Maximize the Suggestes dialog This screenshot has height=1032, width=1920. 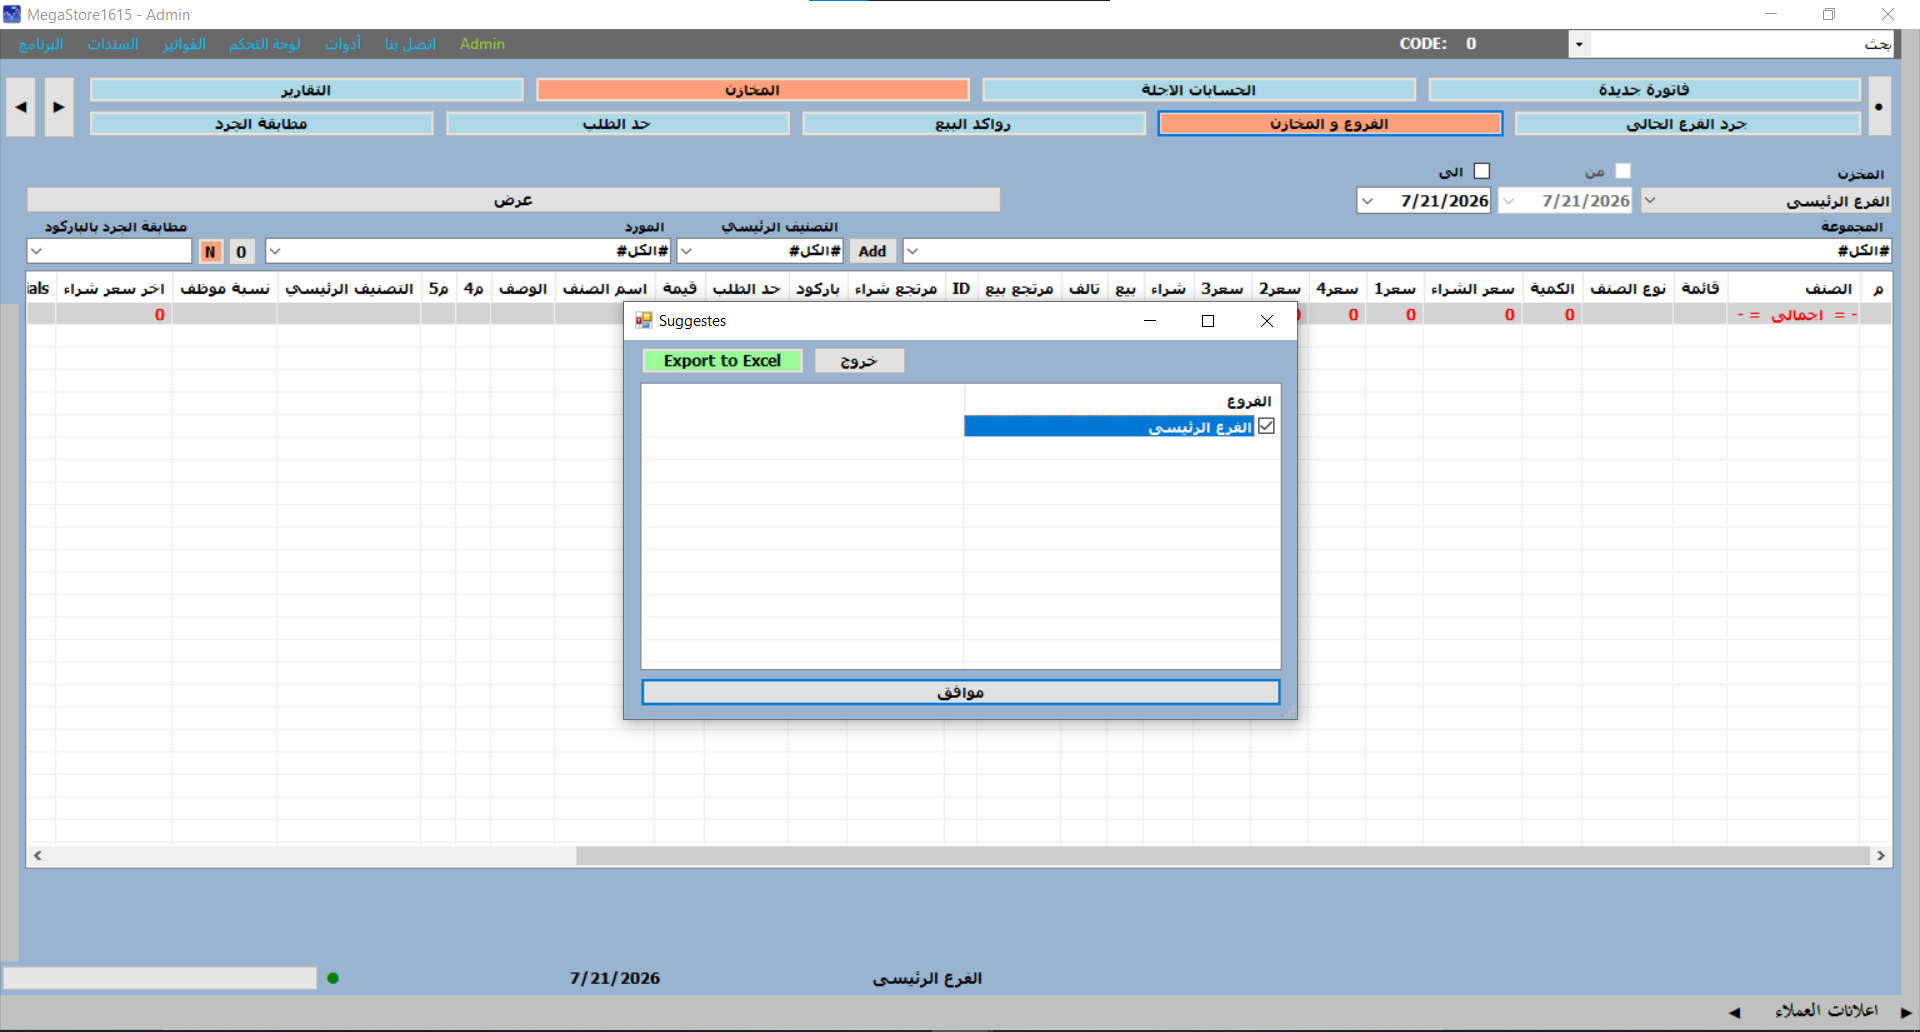tap(1208, 321)
